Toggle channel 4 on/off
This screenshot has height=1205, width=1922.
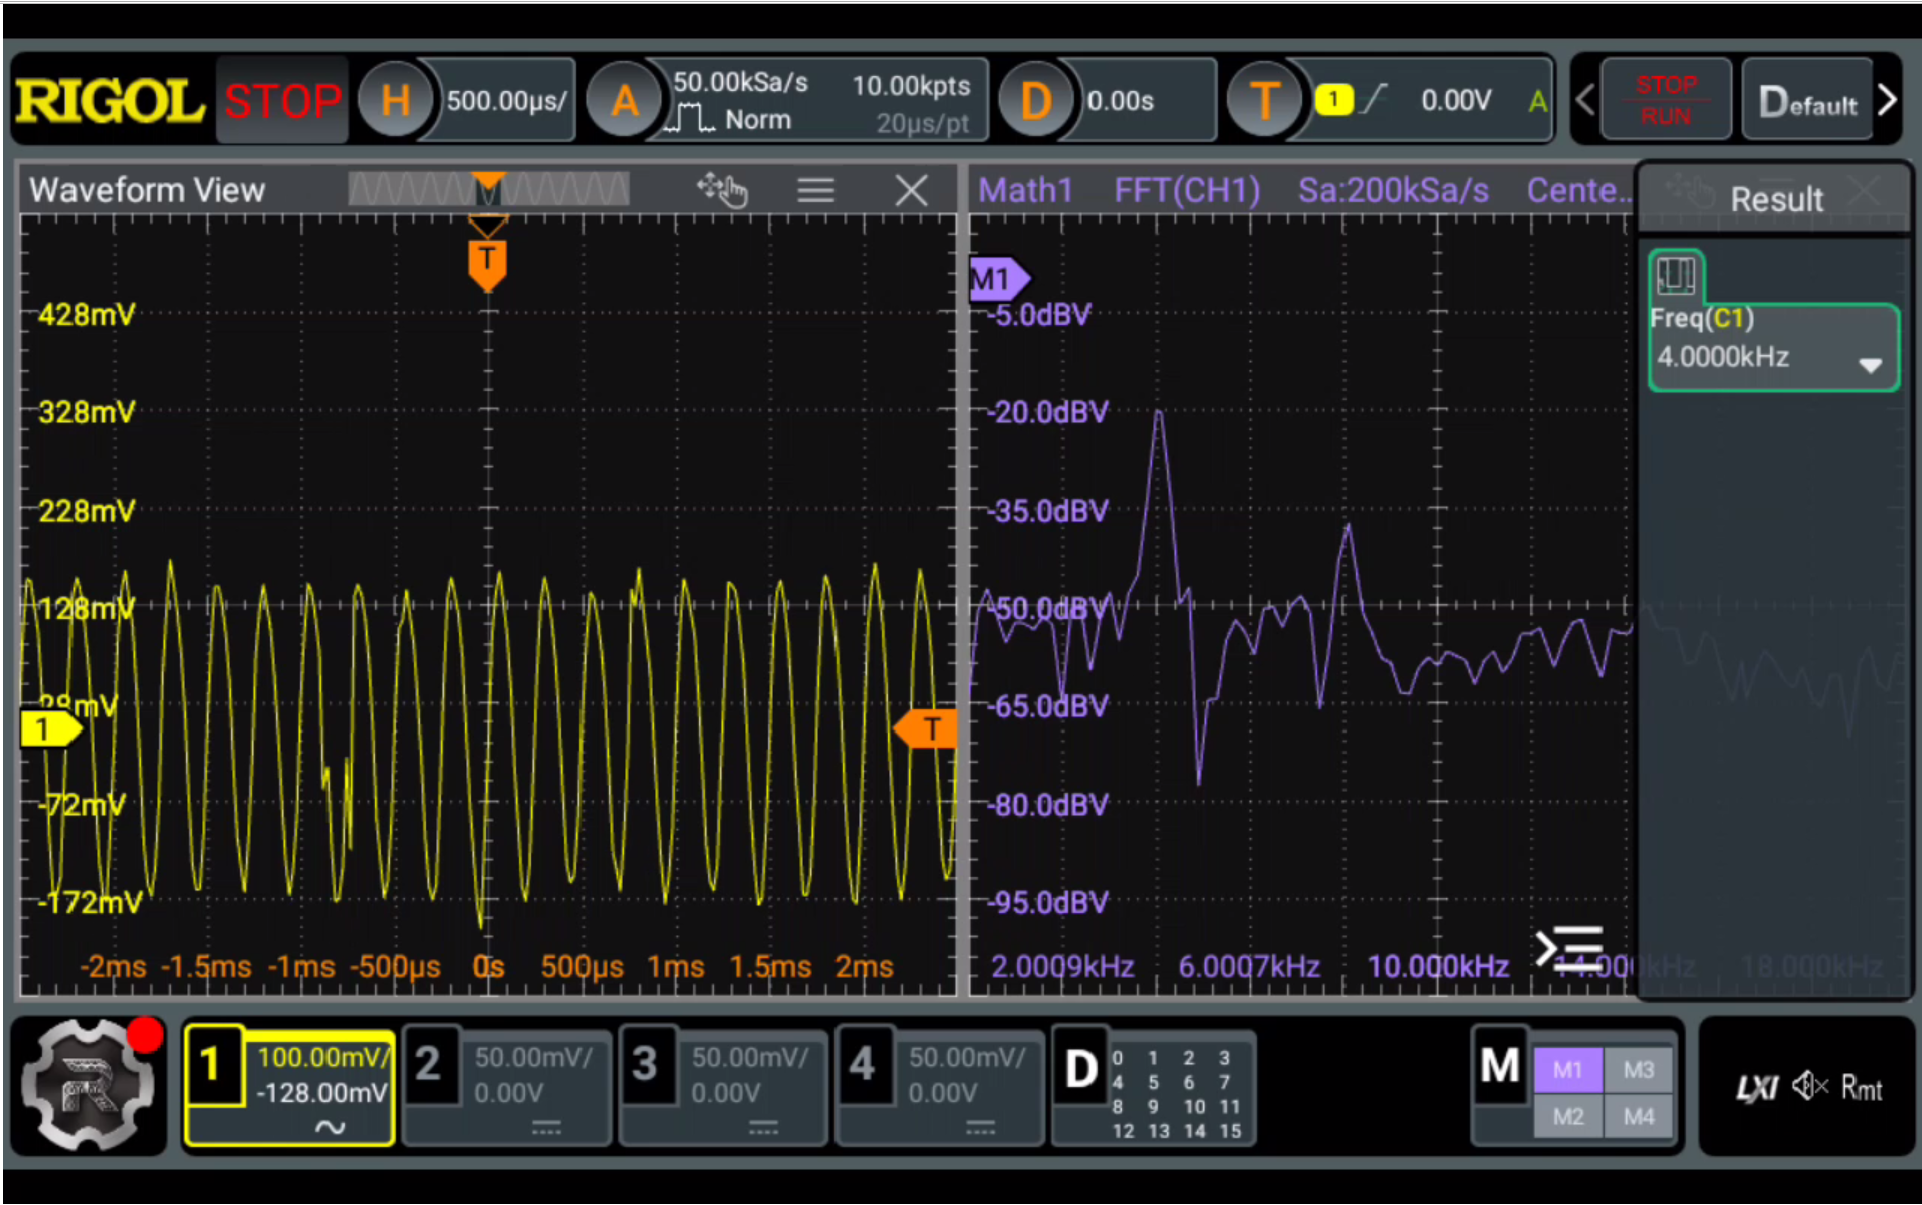click(x=862, y=1065)
